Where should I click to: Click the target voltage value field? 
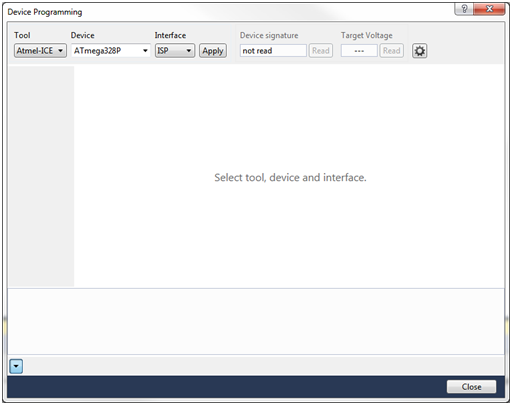pyautogui.click(x=359, y=51)
